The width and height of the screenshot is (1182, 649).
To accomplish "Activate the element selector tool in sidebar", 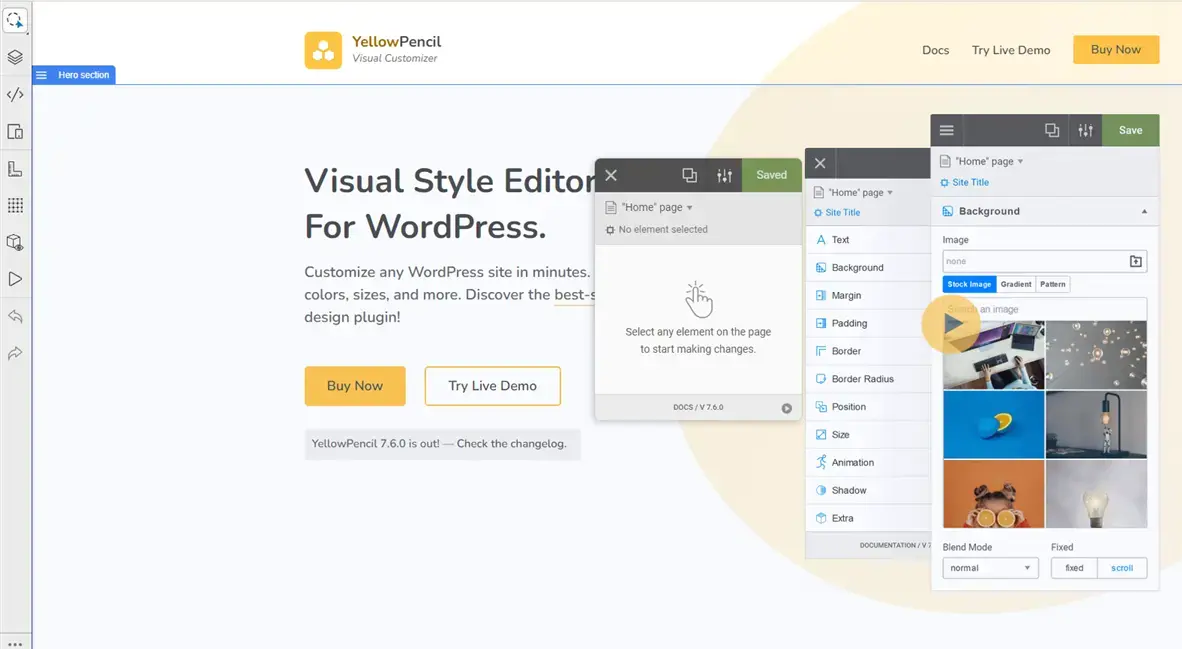I will coord(15,20).
